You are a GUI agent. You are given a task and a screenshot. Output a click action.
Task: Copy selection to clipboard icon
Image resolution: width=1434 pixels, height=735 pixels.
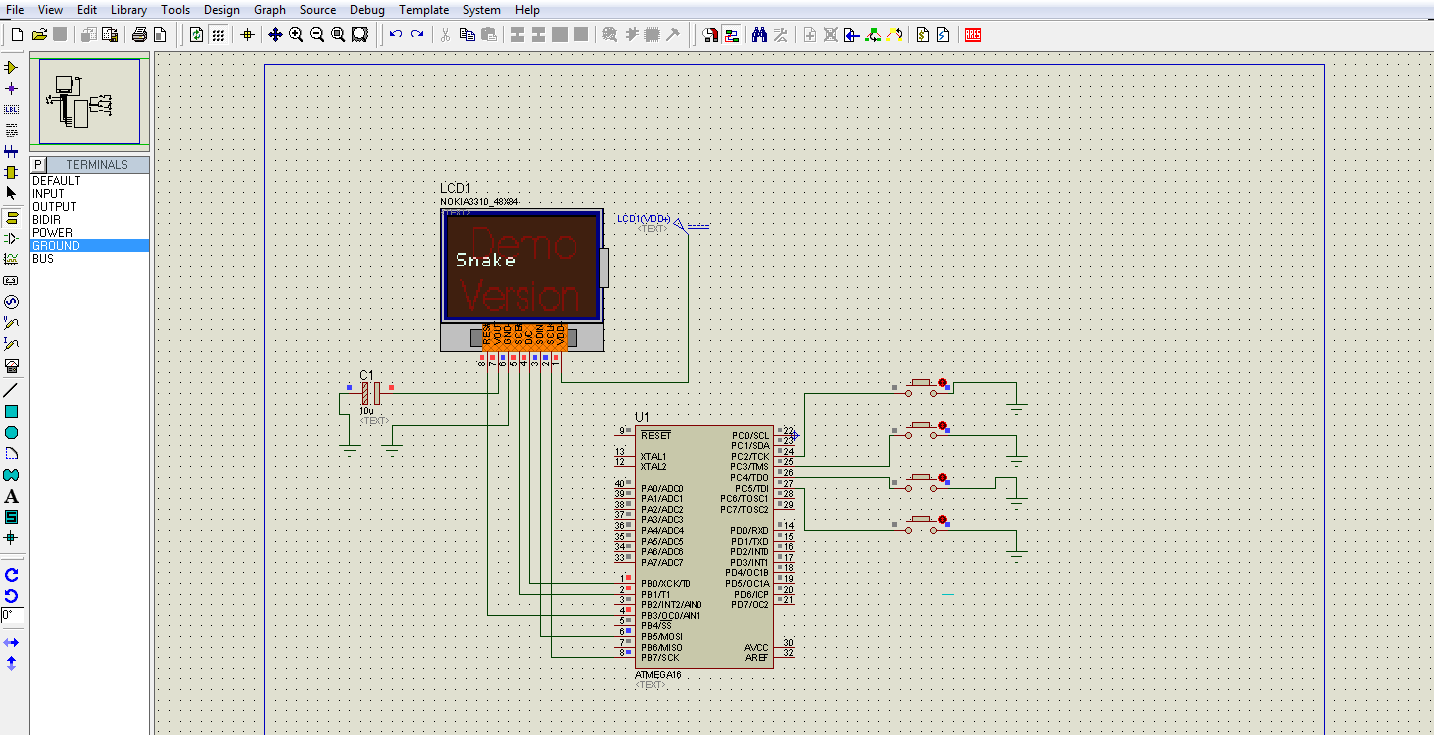(467, 34)
